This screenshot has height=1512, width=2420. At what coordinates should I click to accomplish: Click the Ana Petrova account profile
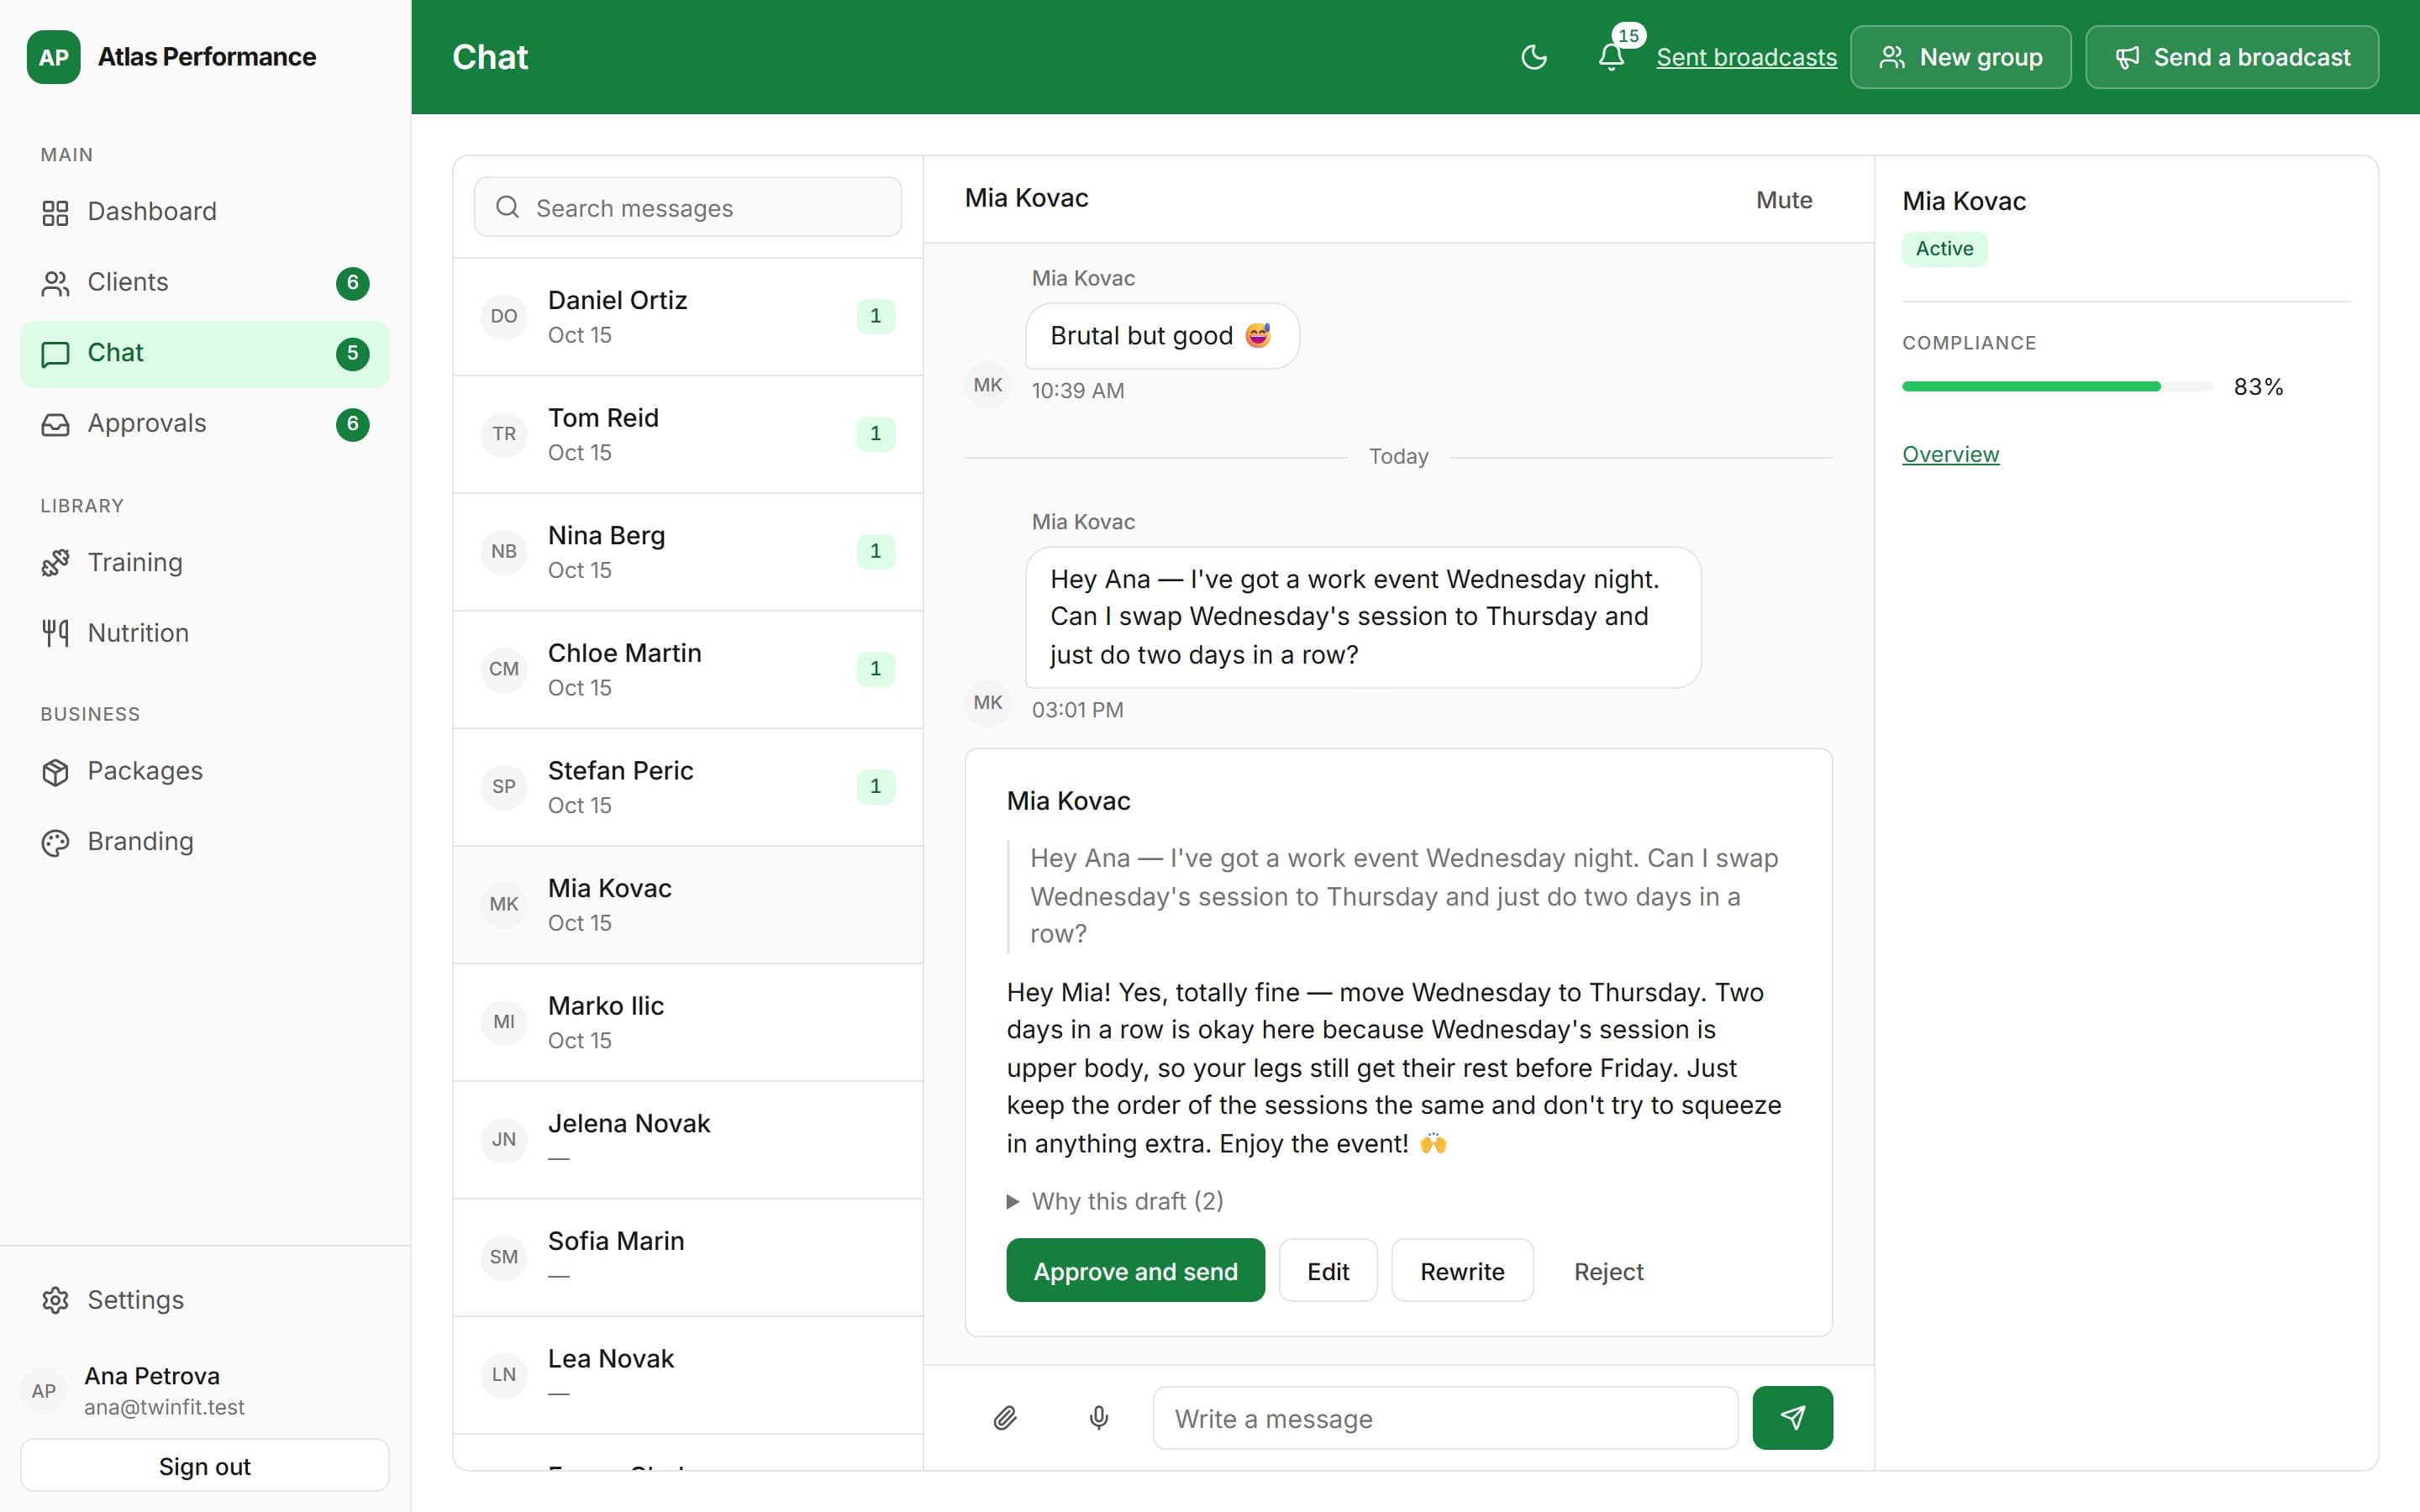(x=204, y=1390)
